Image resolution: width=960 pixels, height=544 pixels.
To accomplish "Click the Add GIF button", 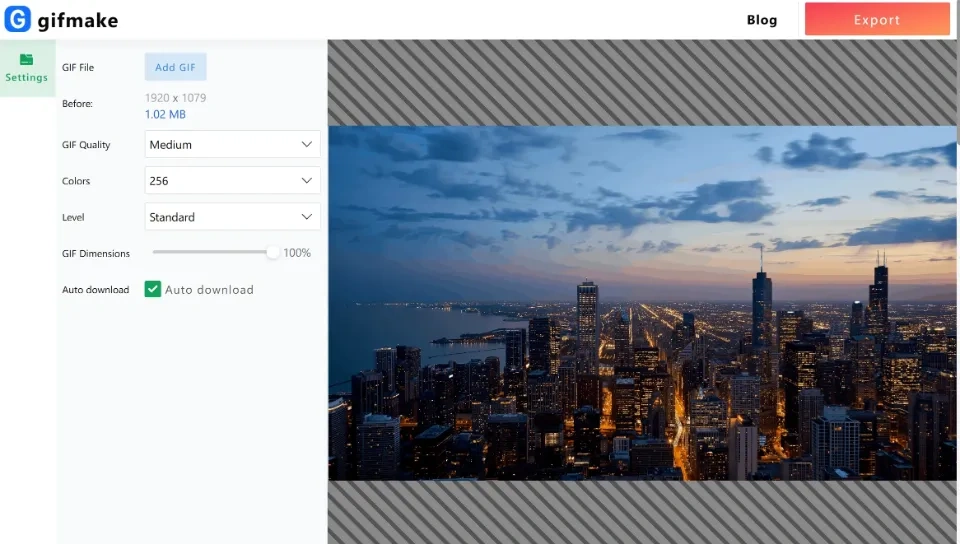I will point(175,67).
